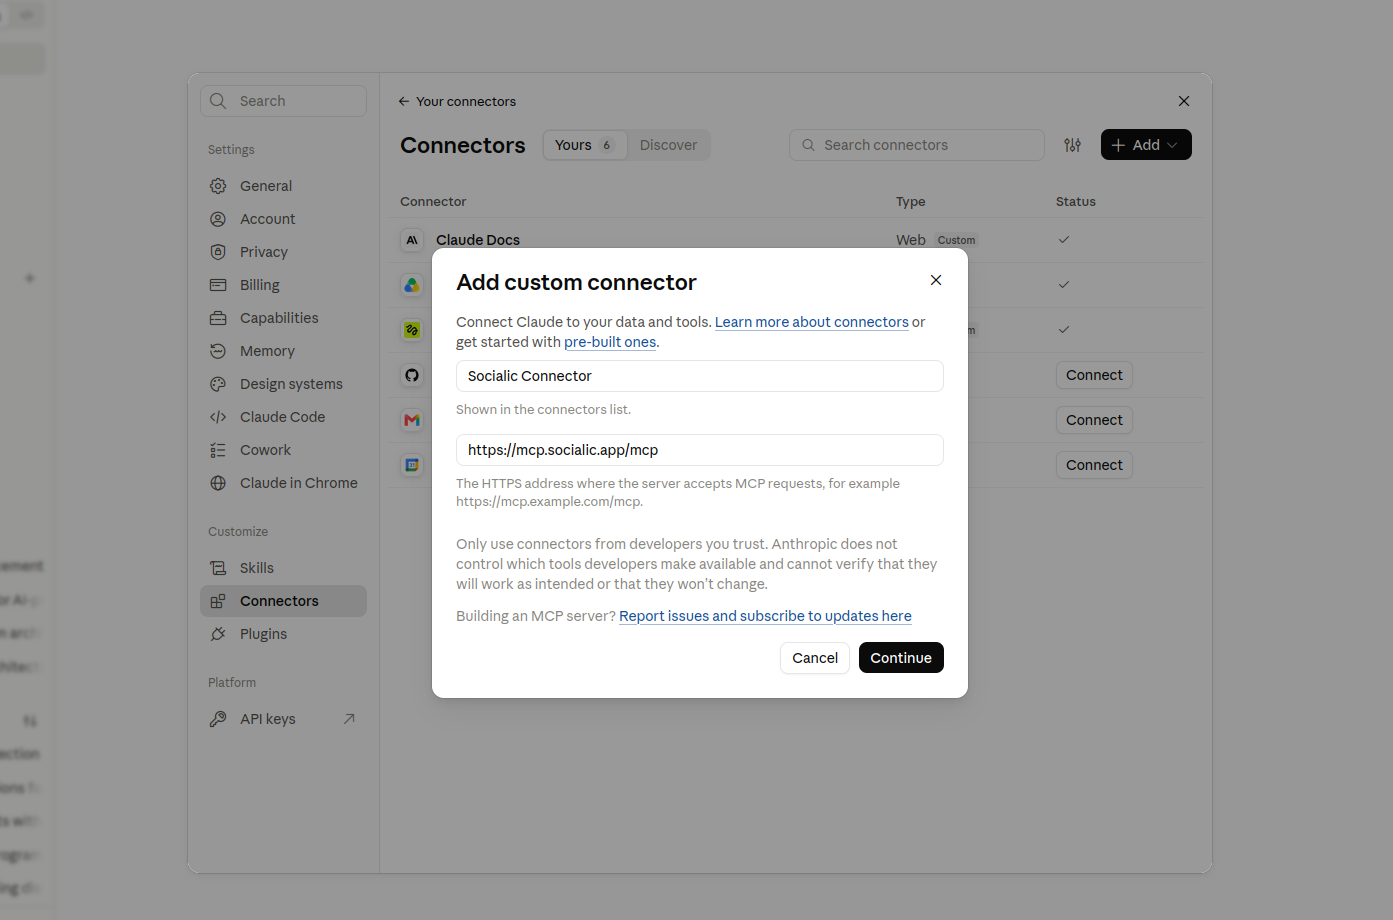Switch to the Discover tab
Image resolution: width=1393 pixels, height=920 pixels.
coord(668,145)
